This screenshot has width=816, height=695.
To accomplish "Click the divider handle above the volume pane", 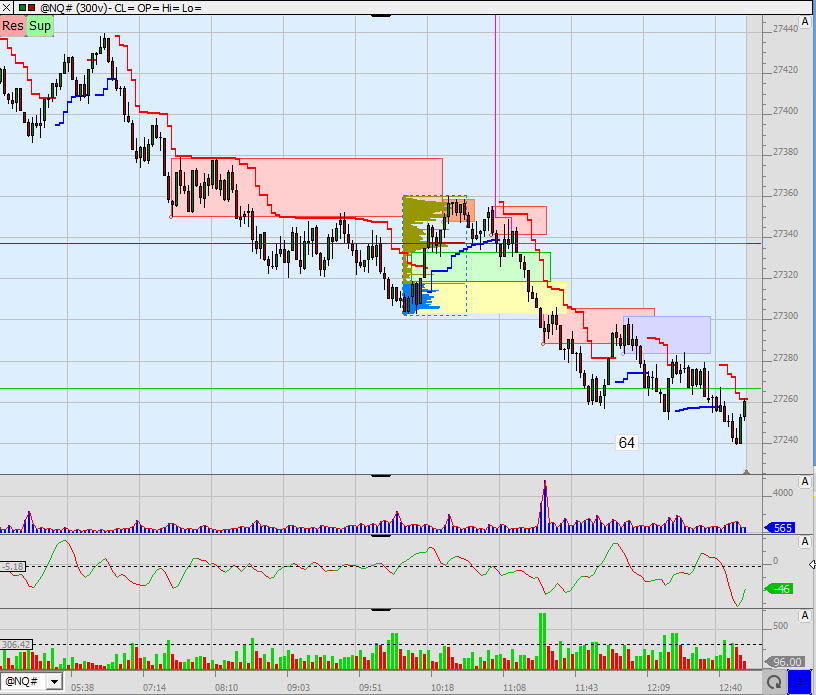I will click(x=381, y=476).
